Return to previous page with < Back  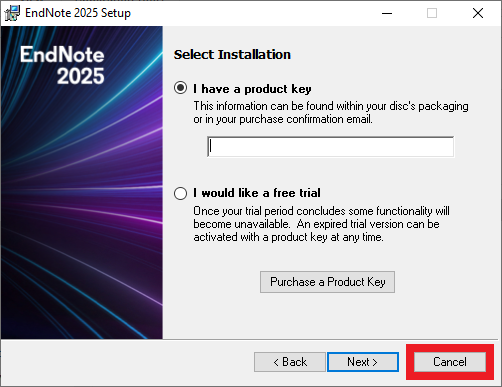tap(290, 362)
